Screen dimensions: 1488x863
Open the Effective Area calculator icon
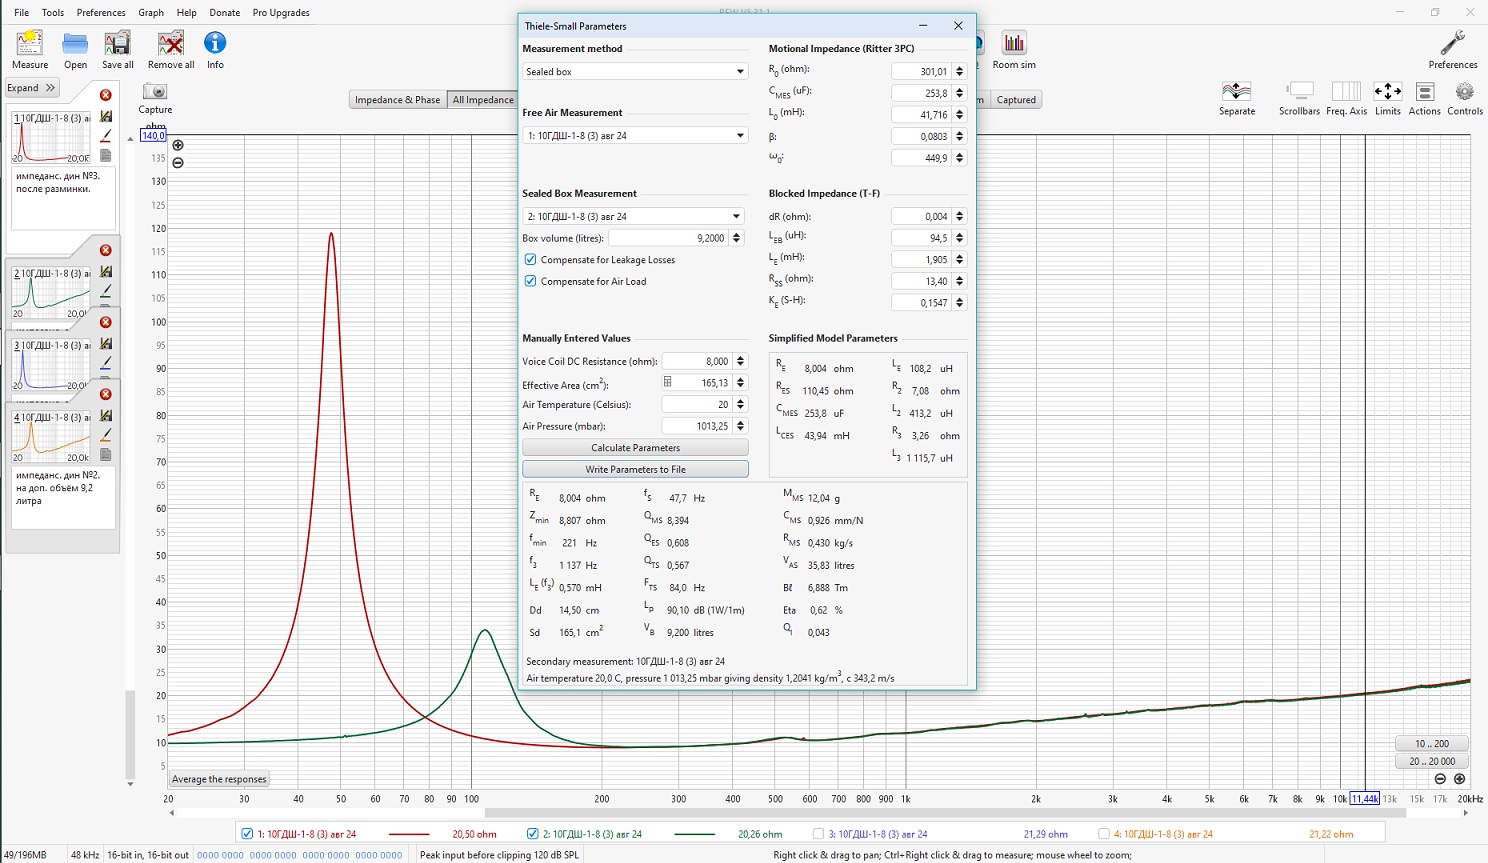click(667, 382)
